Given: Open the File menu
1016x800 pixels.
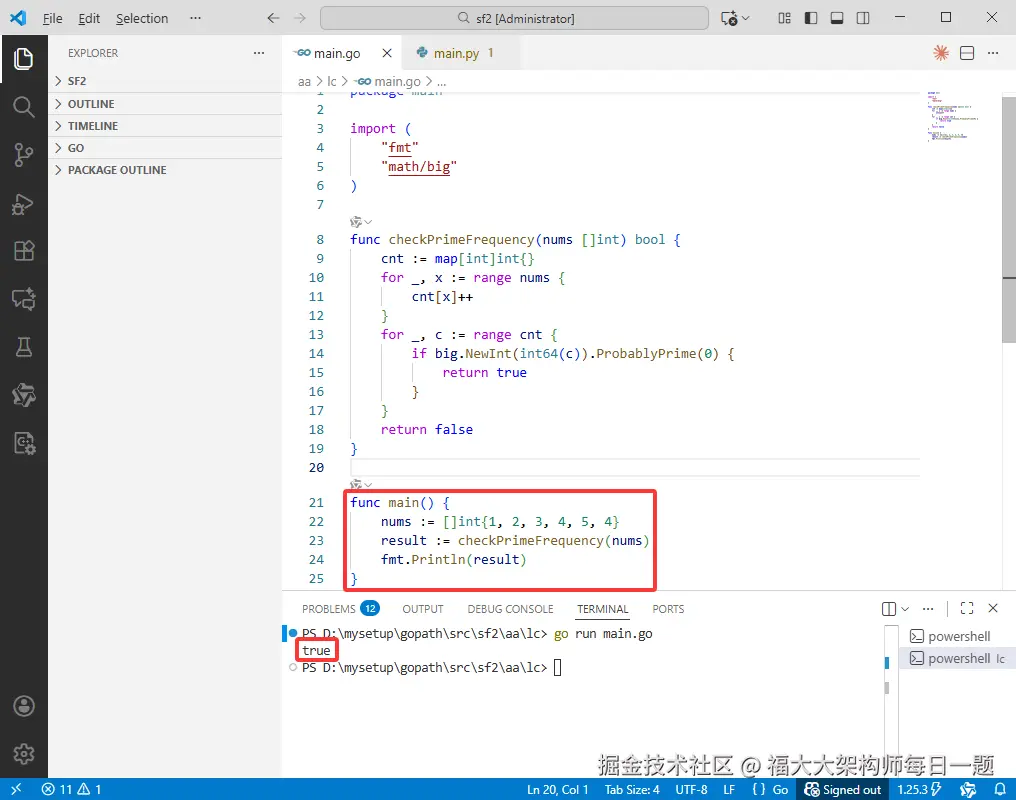Looking at the screenshot, I should tap(52, 18).
